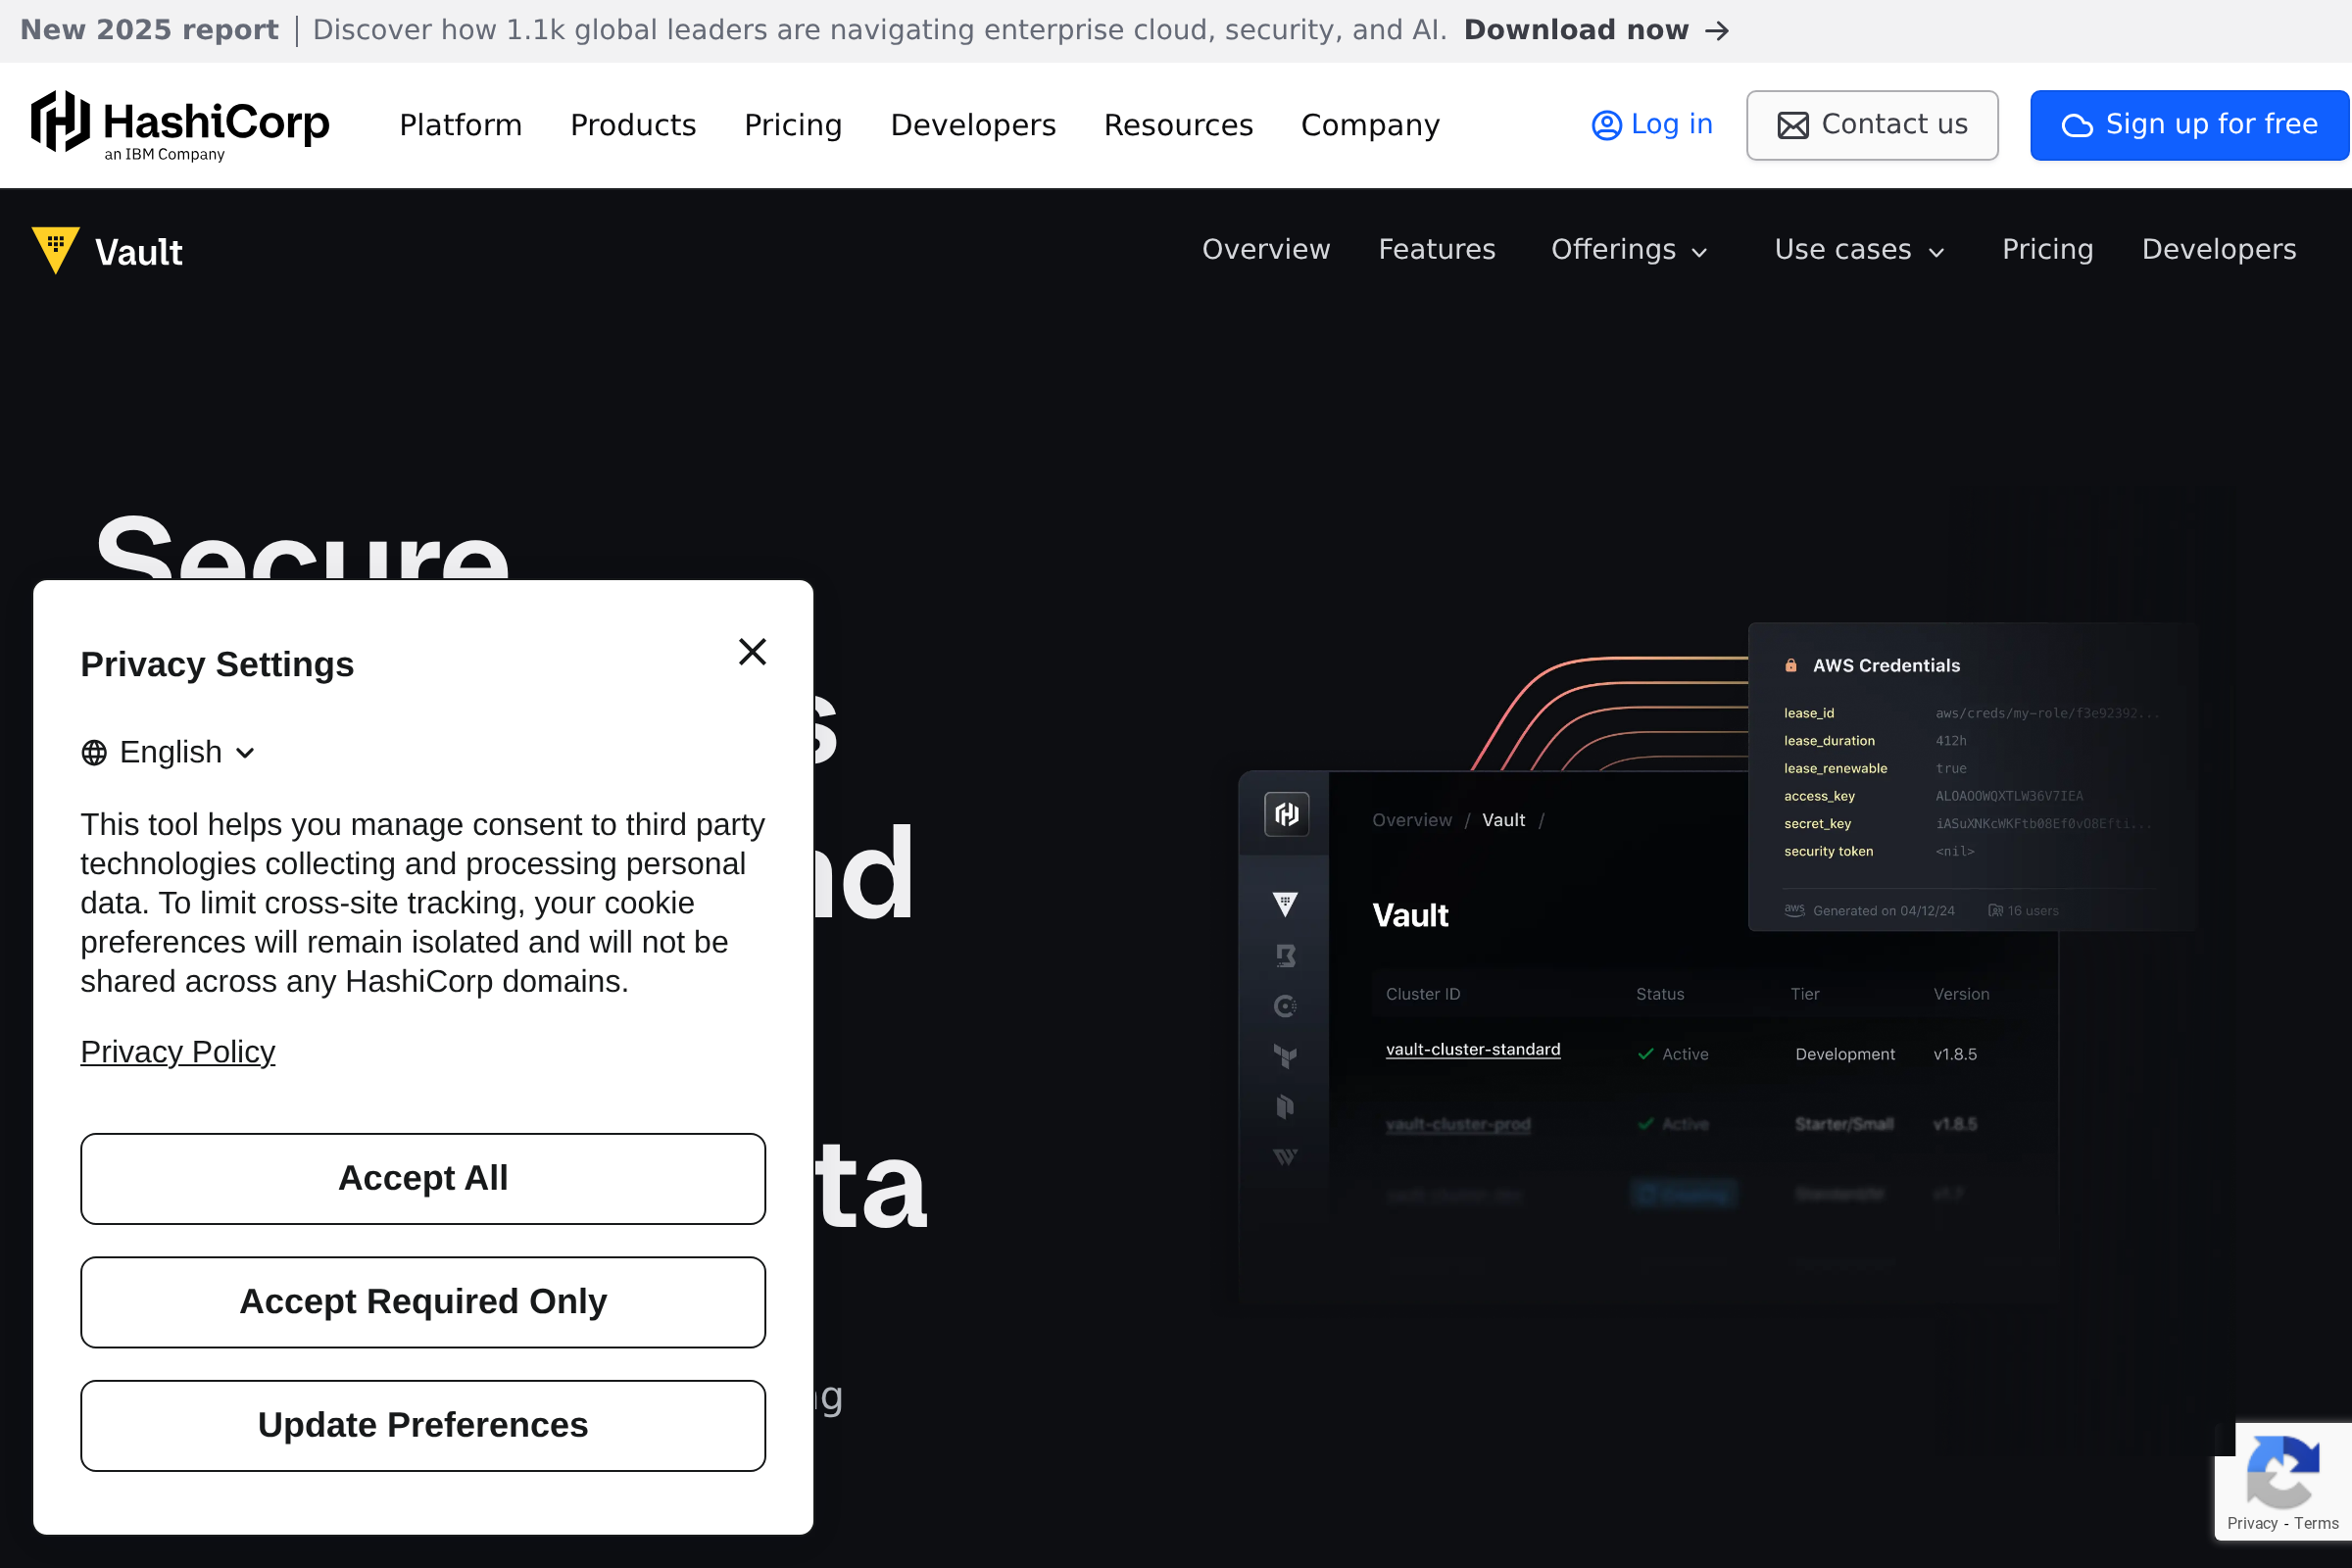The image size is (2352, 1568).
Task: Open Packer from the dashboard sidebar
Action: click(1285, 1107)
